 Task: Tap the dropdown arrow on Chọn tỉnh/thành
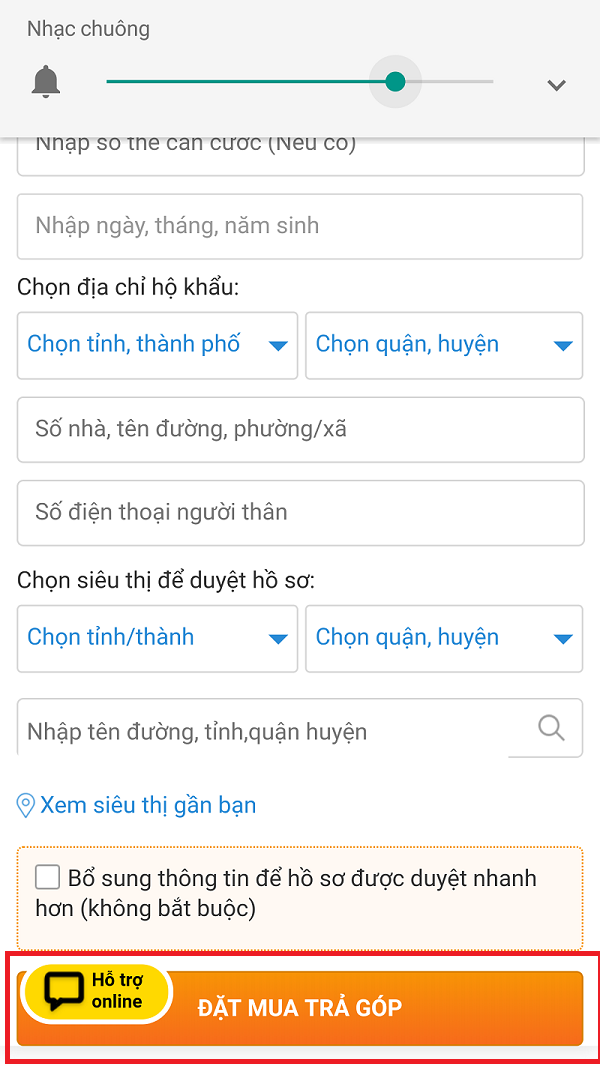click(278, 638)
